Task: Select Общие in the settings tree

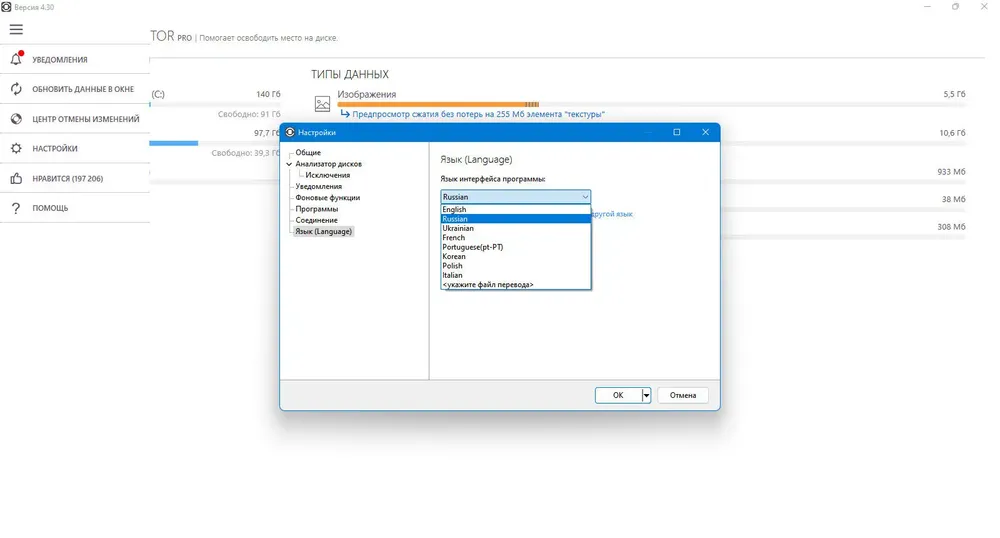Action: coord(308,152)
